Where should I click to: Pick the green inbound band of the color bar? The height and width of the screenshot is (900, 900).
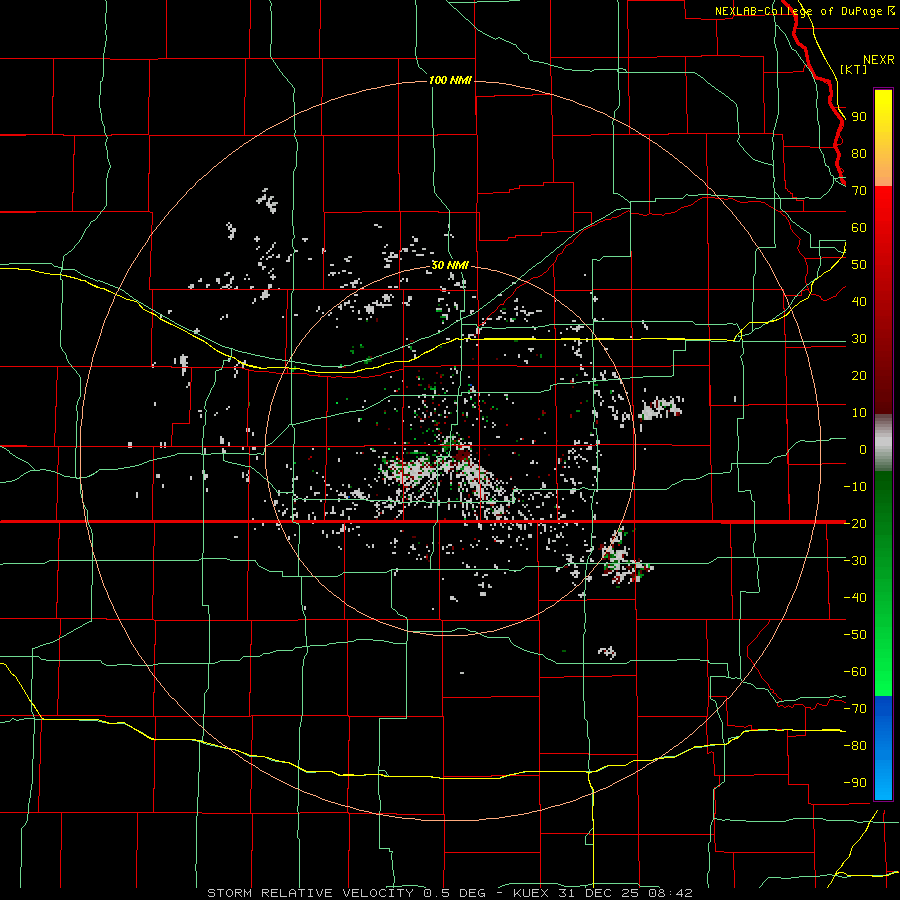click(883, 583)
